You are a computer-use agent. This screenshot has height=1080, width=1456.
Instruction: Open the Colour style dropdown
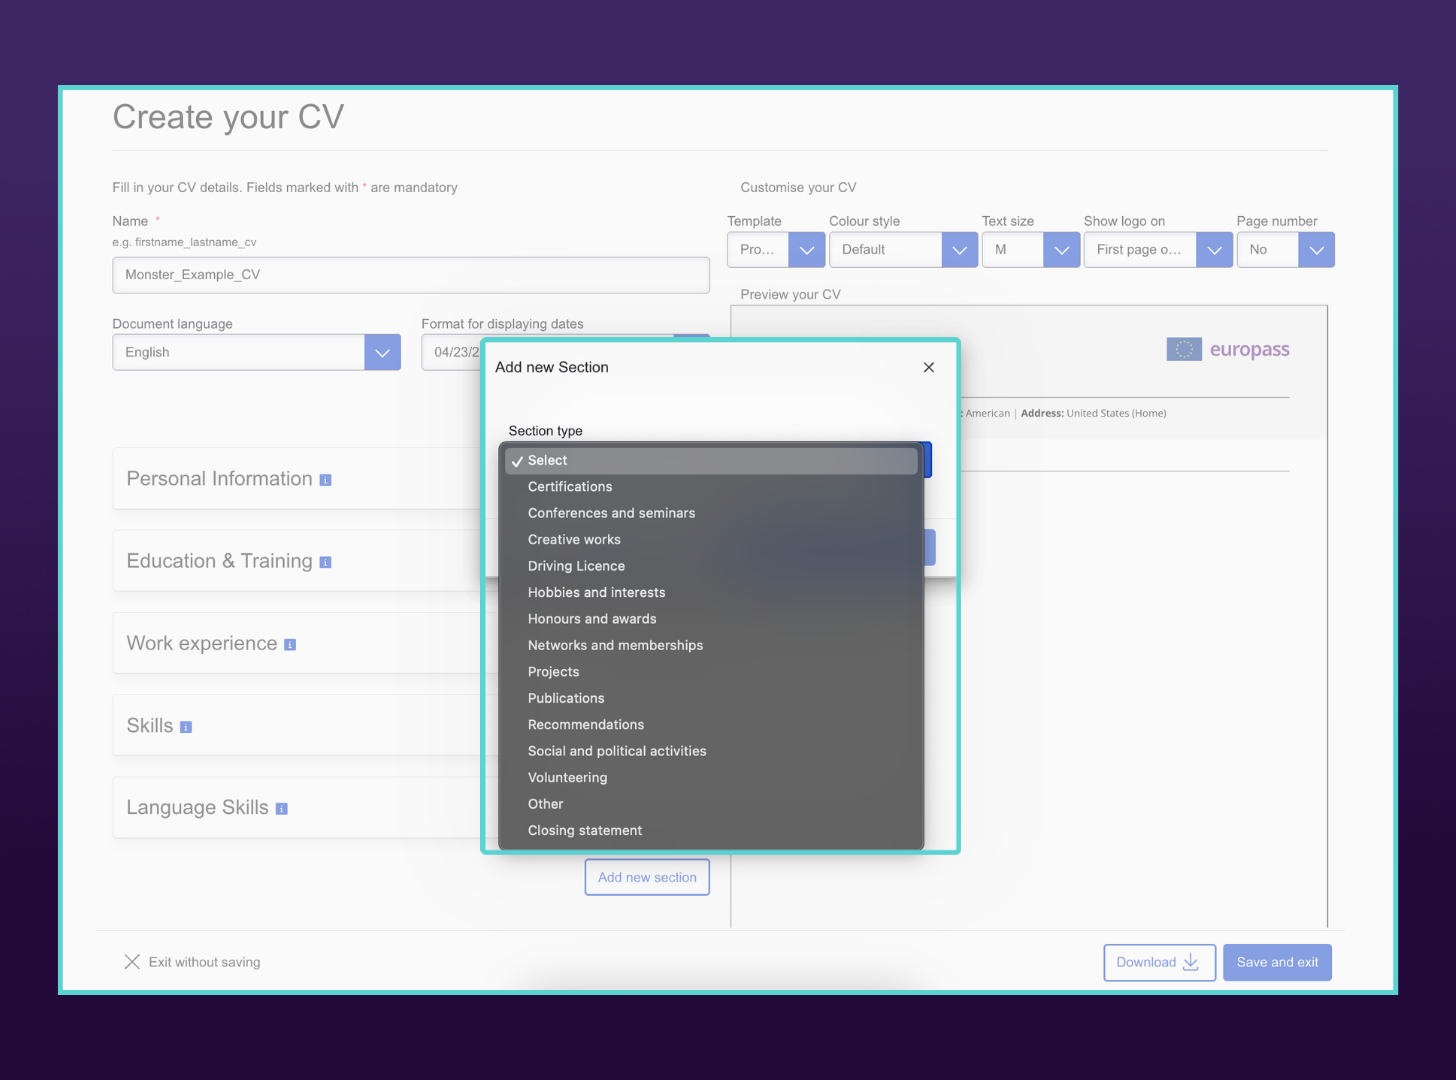903,250
